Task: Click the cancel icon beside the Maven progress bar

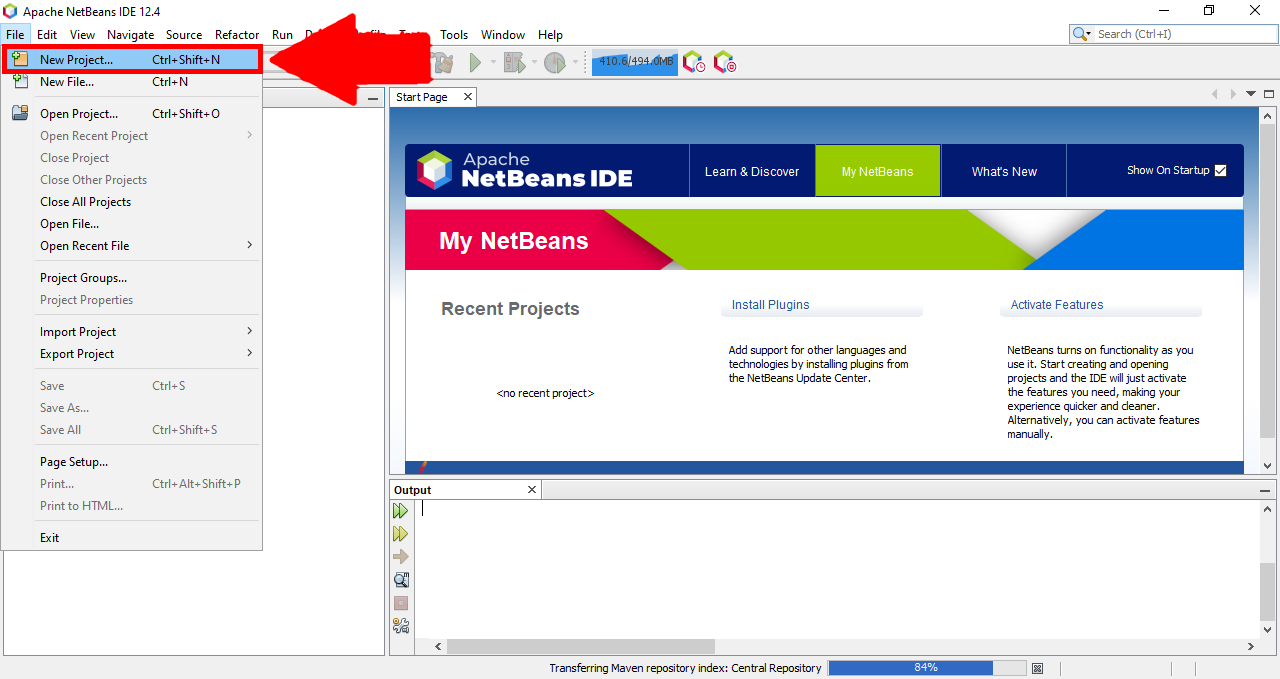Action: [1038, 668]
